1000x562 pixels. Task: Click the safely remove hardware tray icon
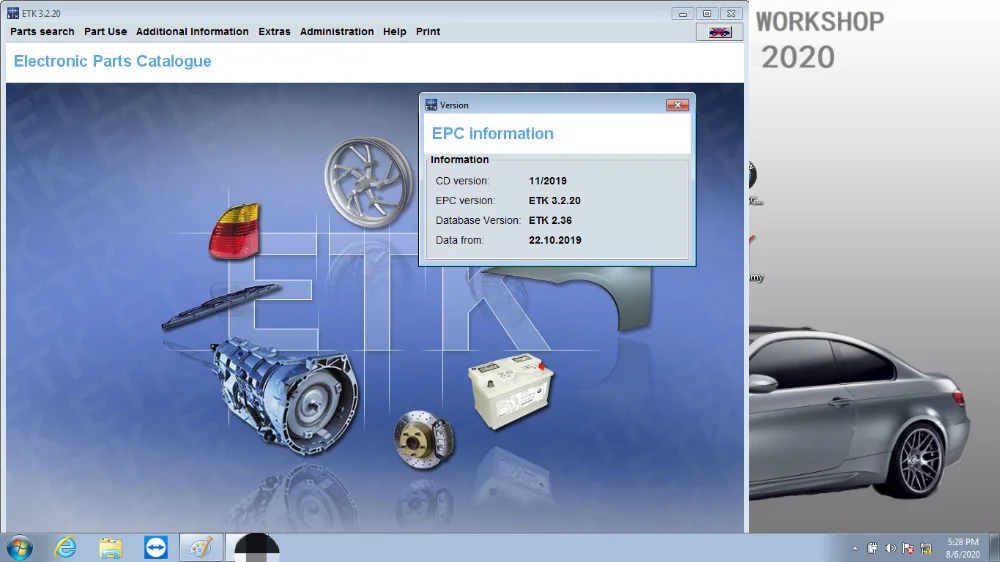click(x=872, y=548)
